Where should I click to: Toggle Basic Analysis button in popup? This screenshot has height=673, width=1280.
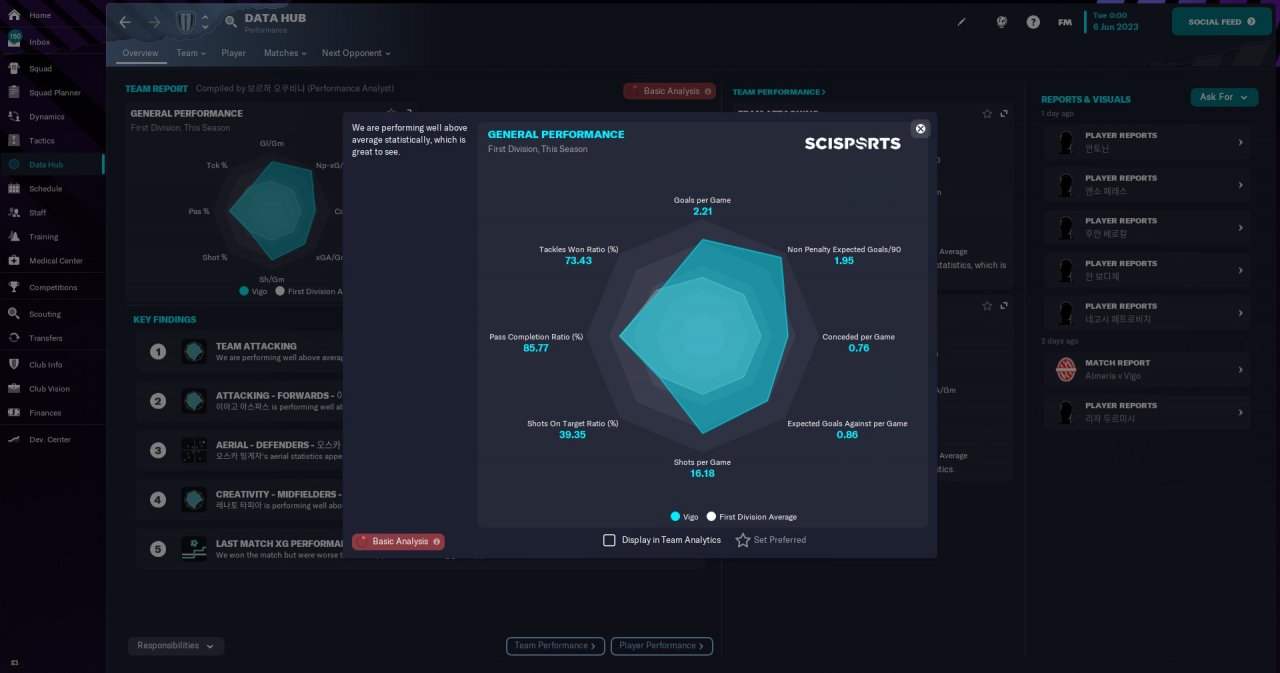[x=398, y=541]
